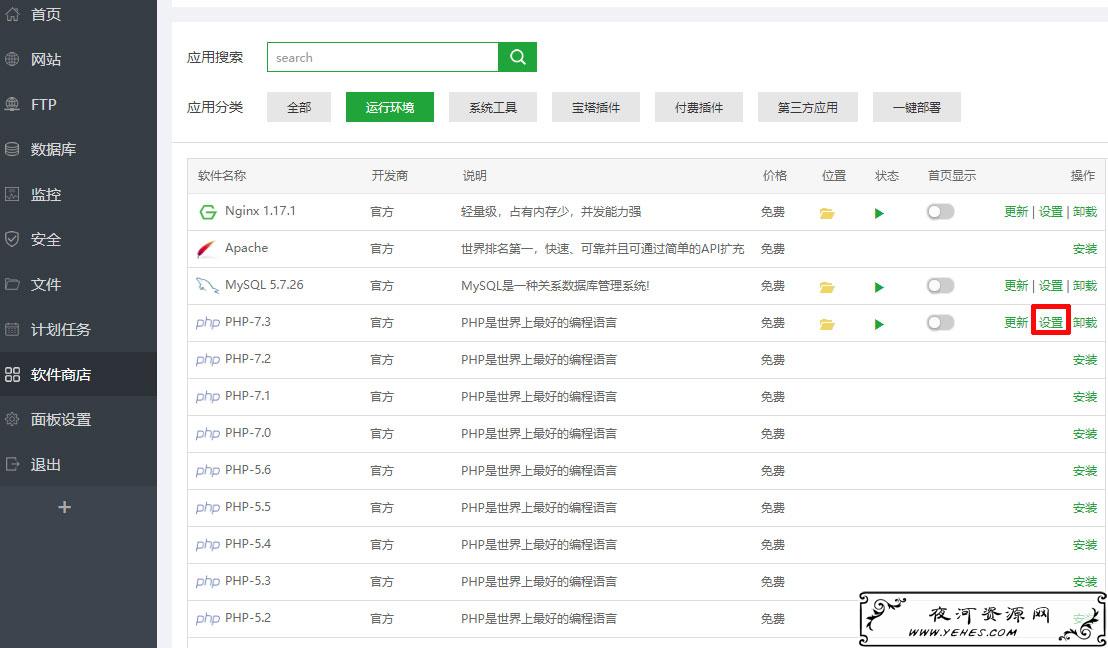
Task: Click 设置 for Nginx 1.17.1
Action: click(x=1051, y=212)
